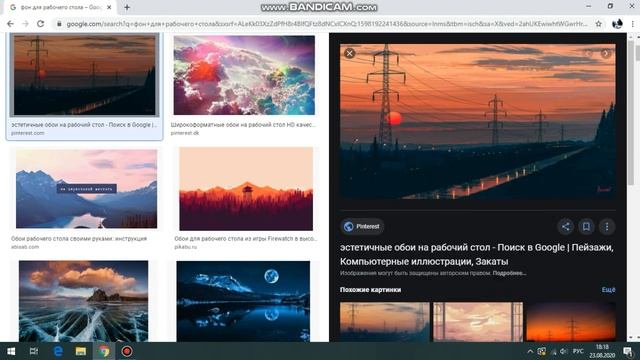This screenshot has width=640, height=360.
Task: Open the Firewatch tower wallpaper thumbnail
Action: [x=246, y=189]
